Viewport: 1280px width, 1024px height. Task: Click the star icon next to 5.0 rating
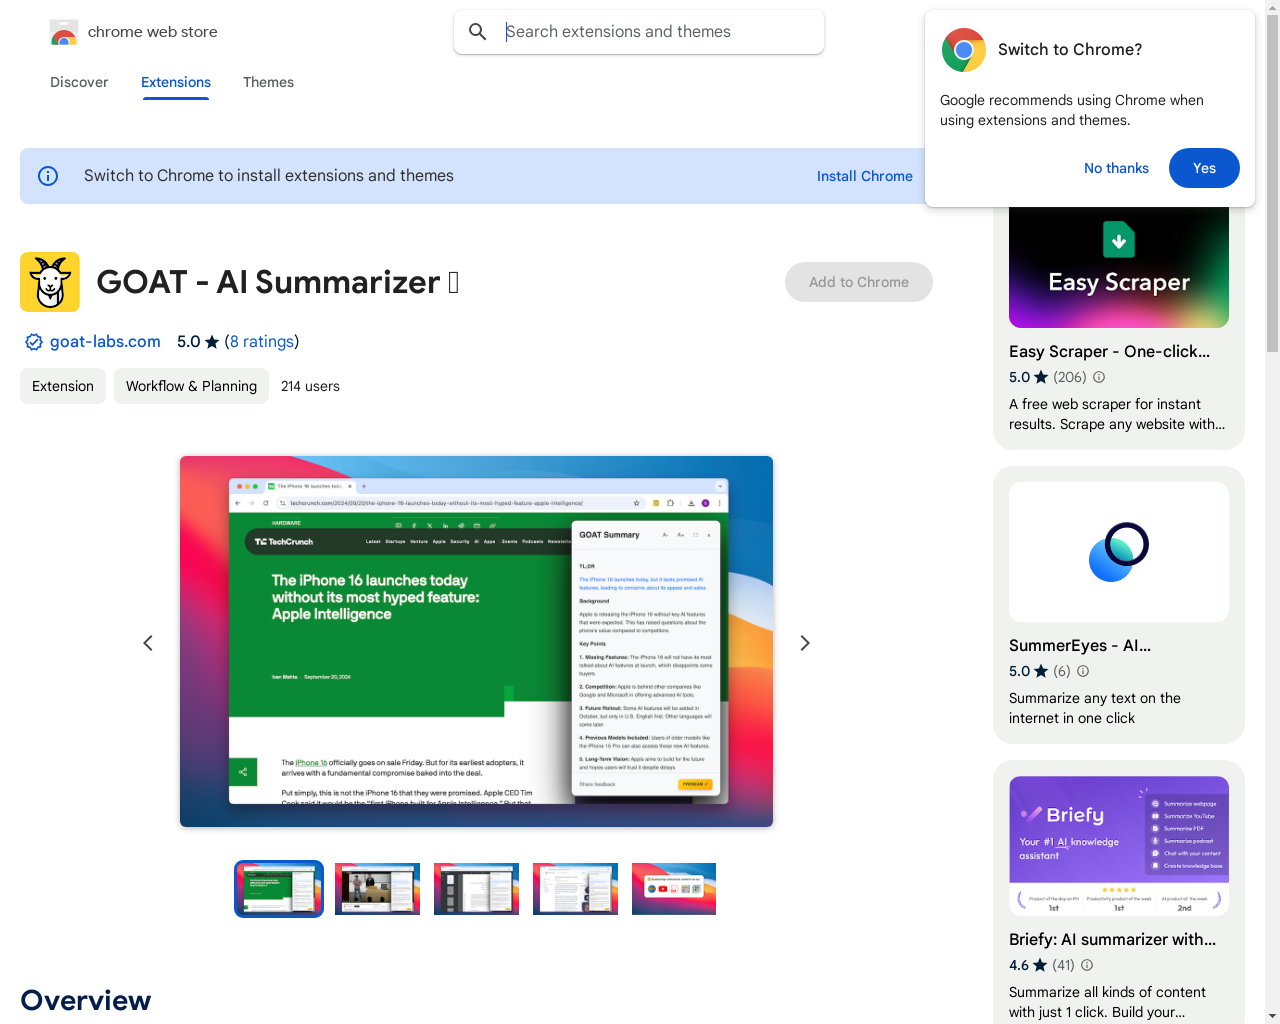tap(212, 342)
